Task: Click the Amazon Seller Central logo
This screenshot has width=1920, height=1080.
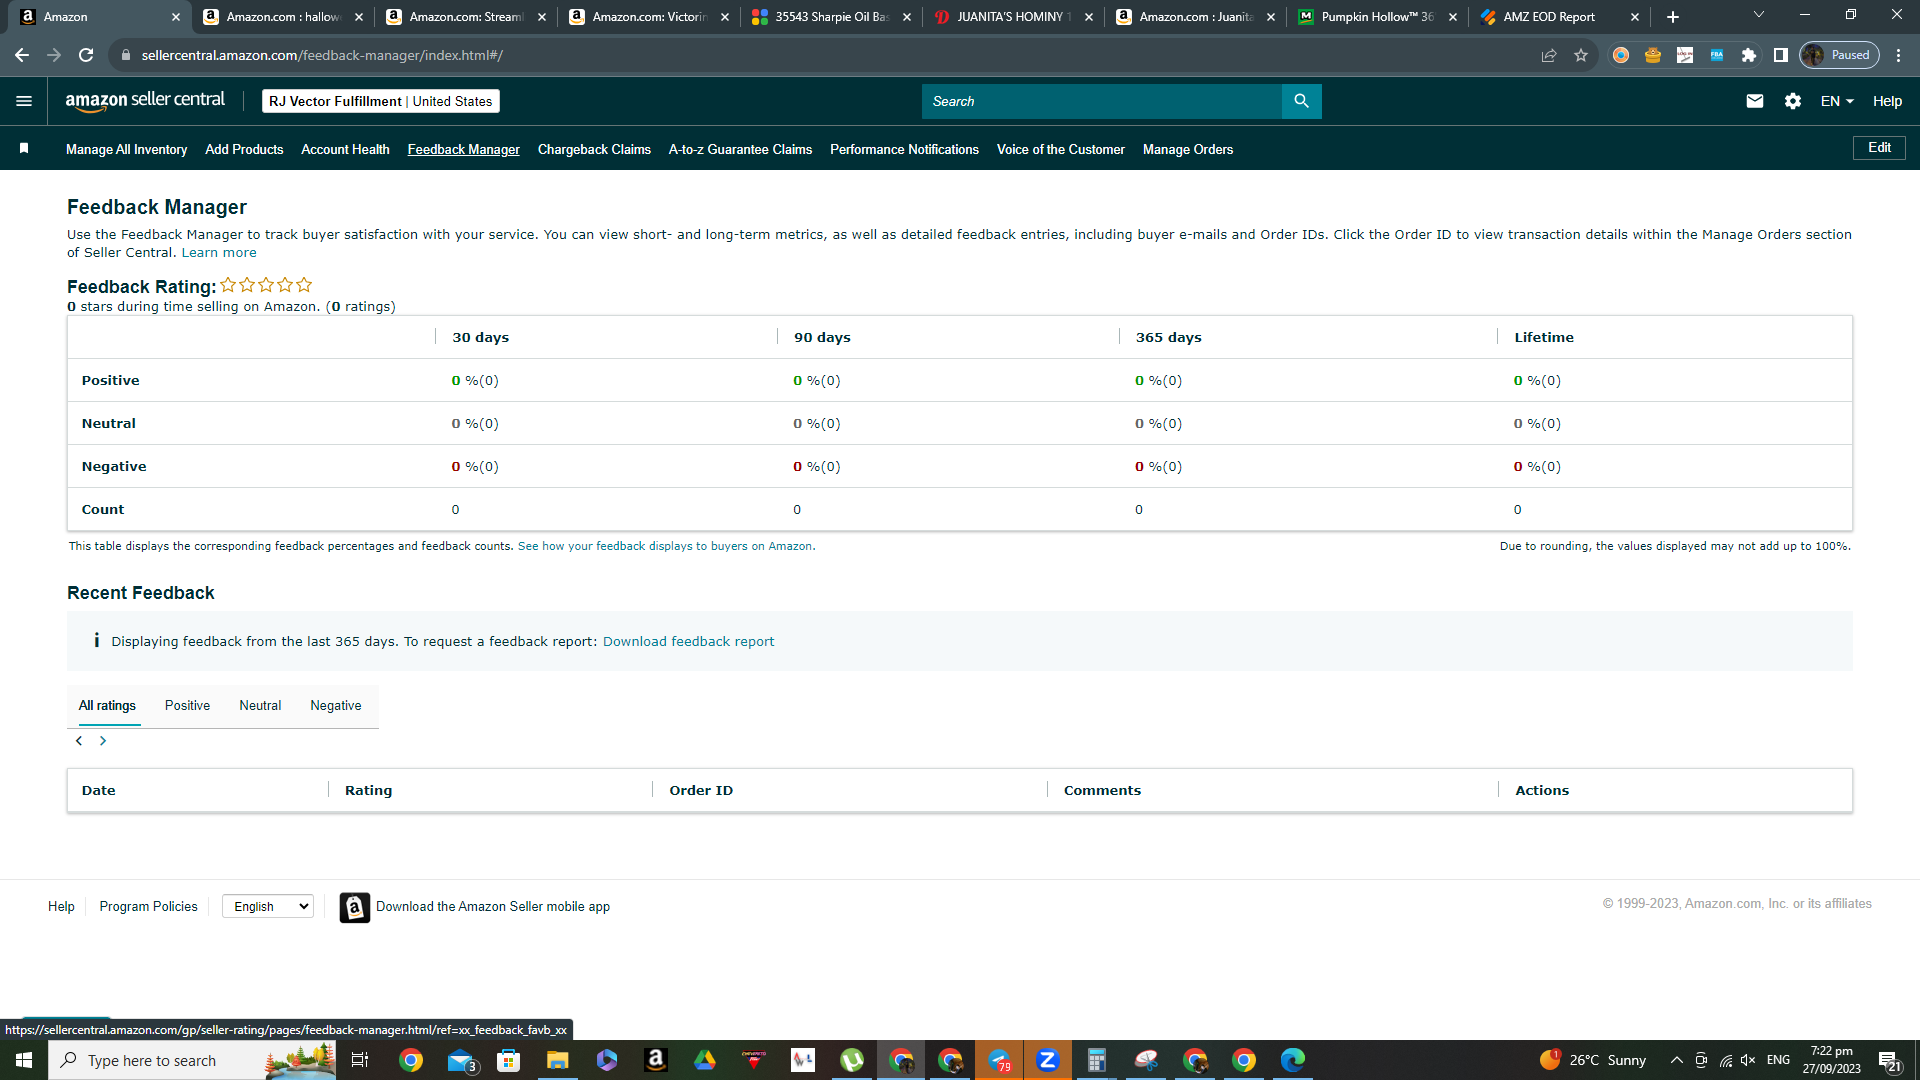Action: click(x=145, y=101)
